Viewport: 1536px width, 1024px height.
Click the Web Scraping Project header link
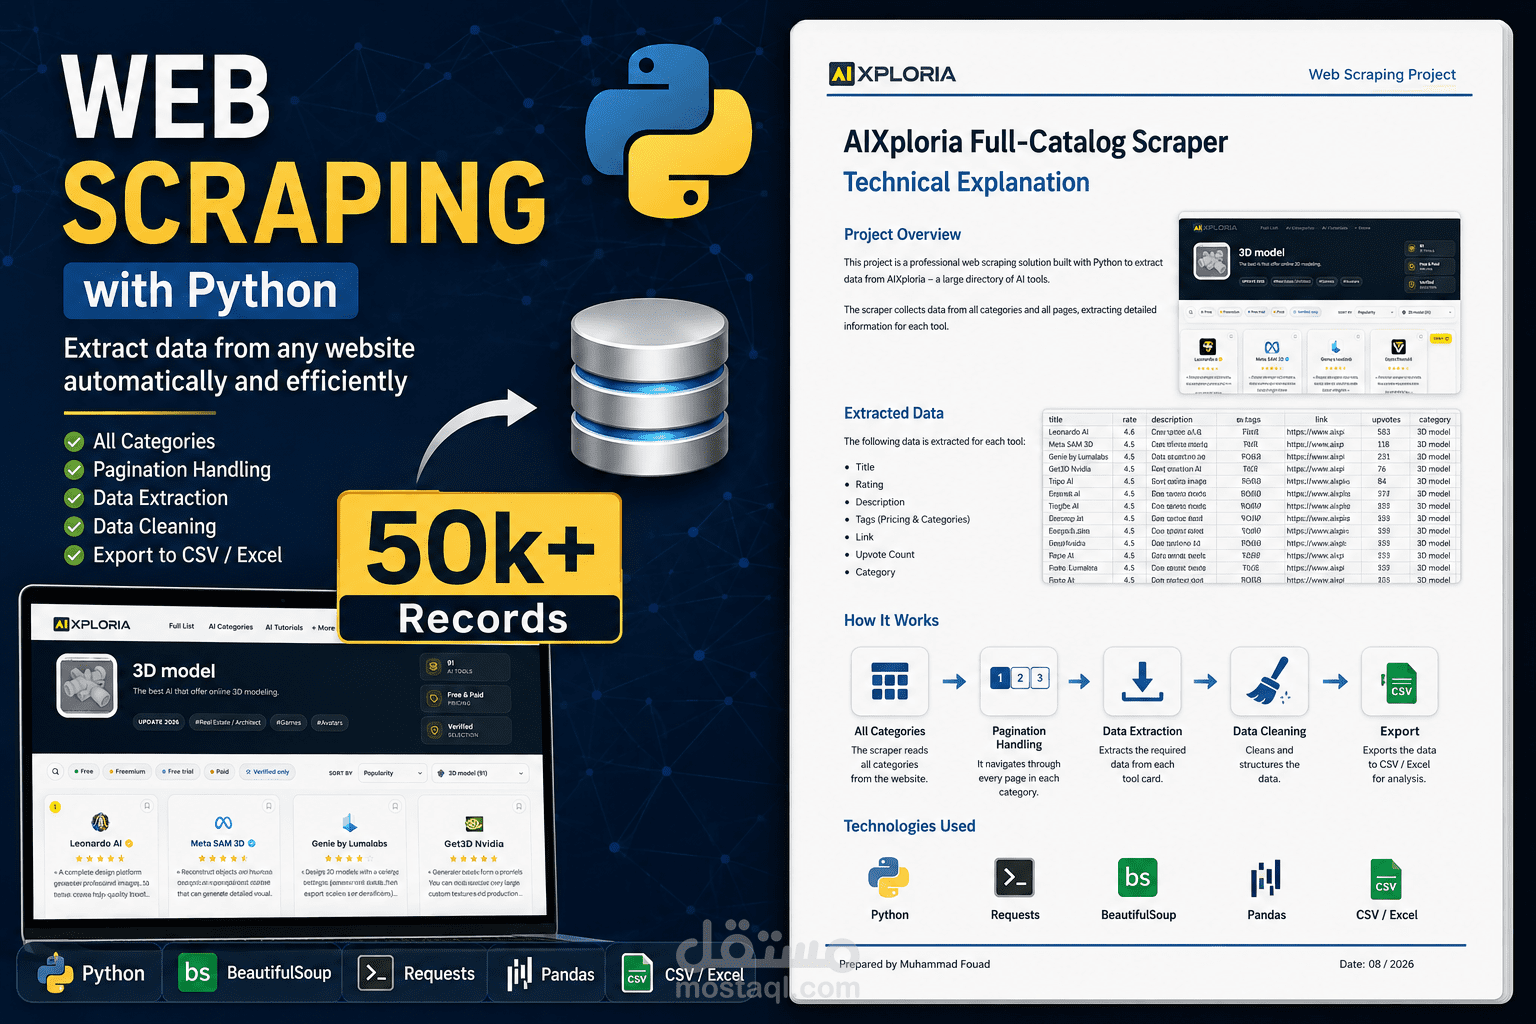(1382, 74)
